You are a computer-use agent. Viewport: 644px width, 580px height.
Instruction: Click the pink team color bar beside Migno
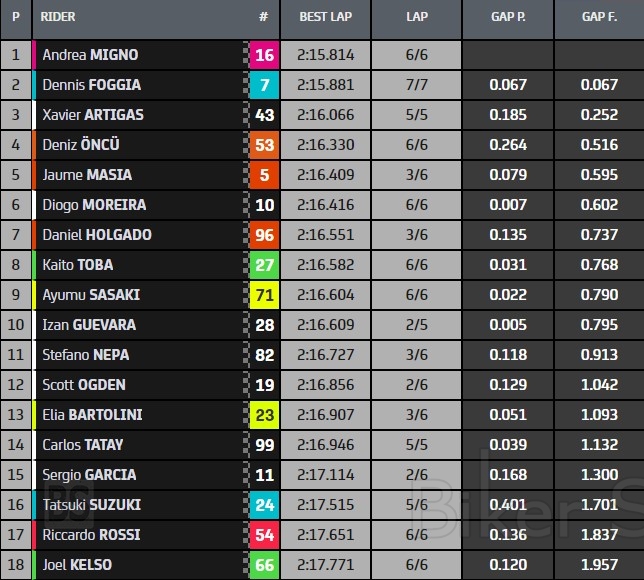click(35, 55)
